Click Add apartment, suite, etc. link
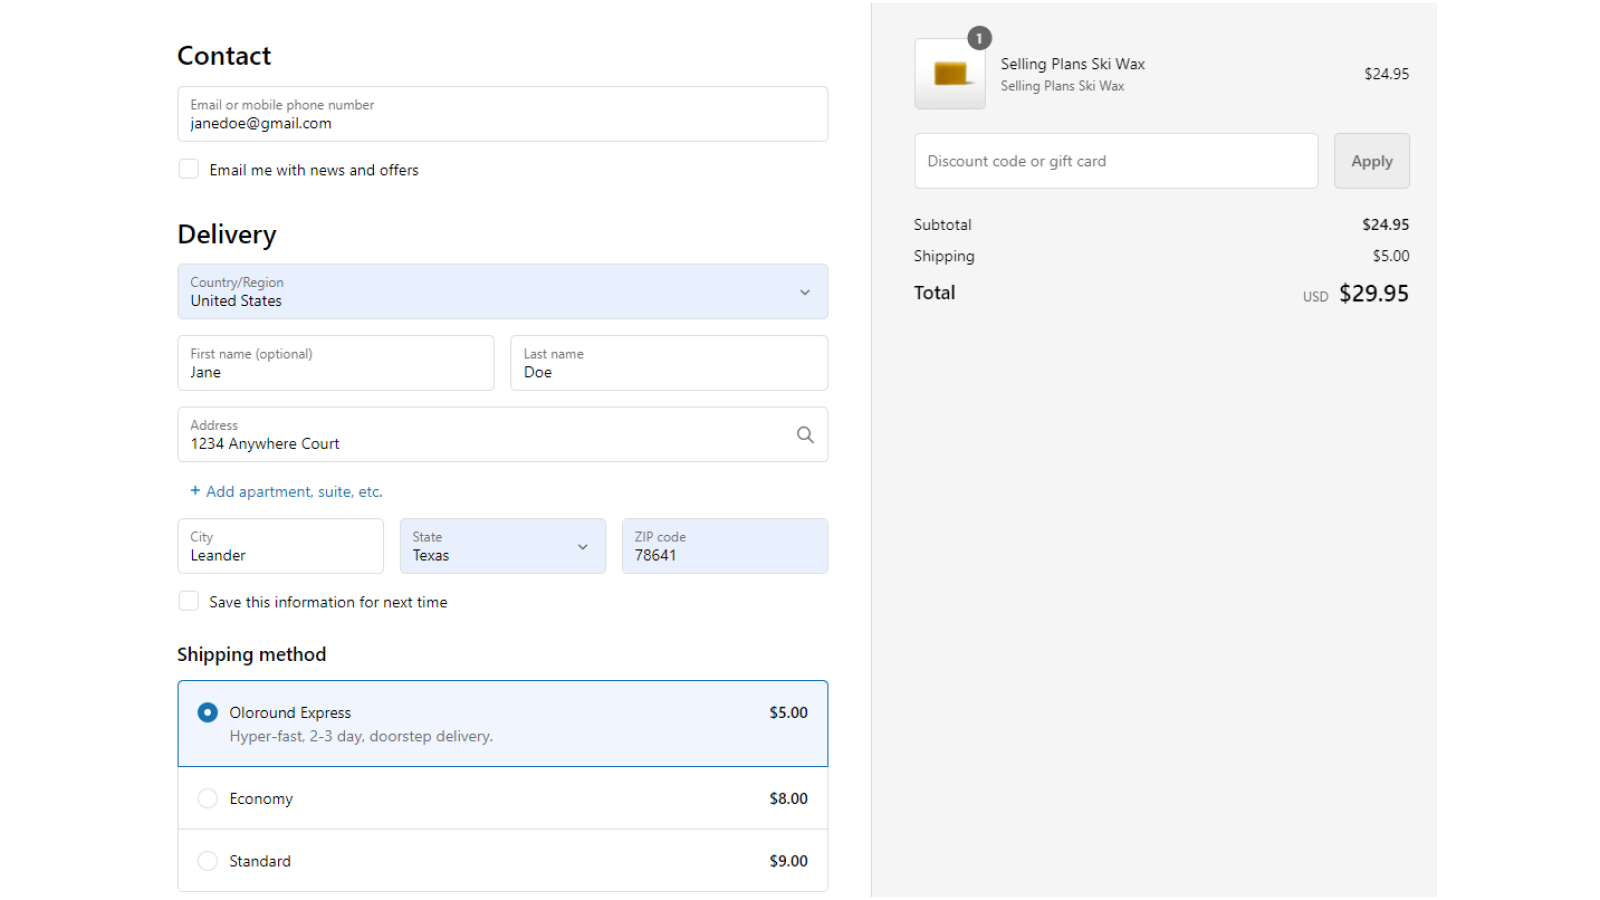This screenshot has height=900, width=1600. (294, 492)
